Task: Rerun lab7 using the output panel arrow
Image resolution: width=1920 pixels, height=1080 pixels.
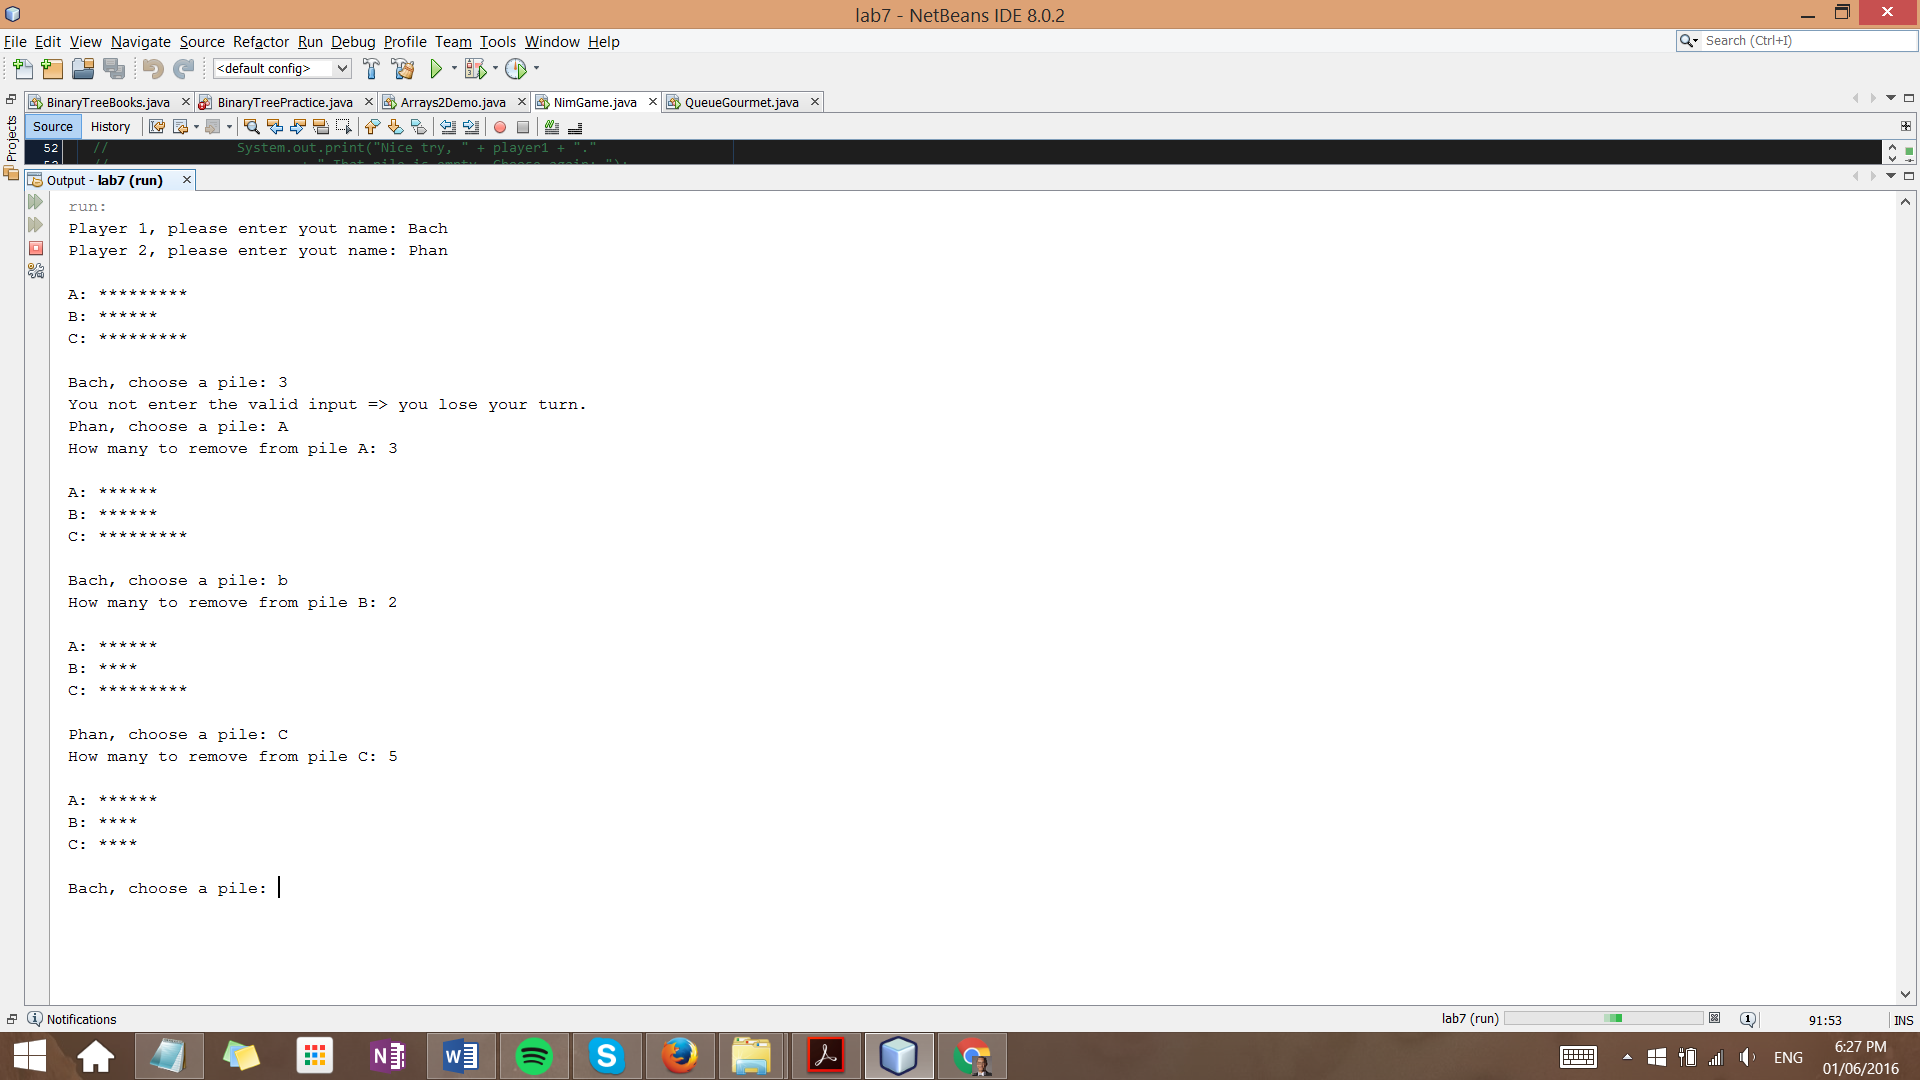Action: [x=36, y=202]
